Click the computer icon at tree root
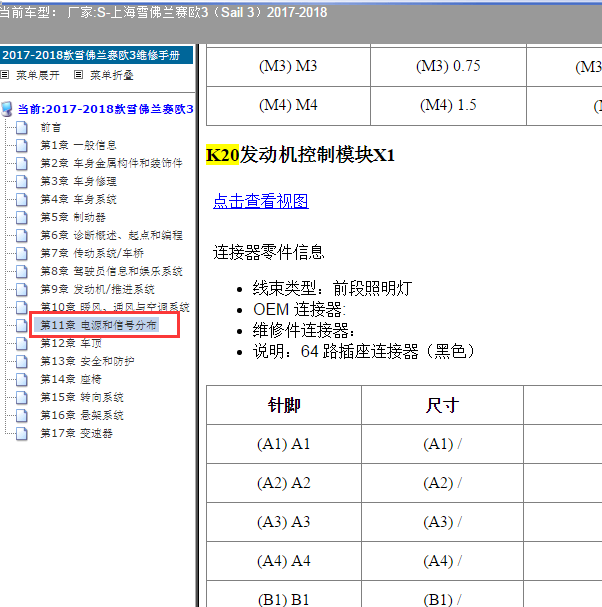 click(7, 109)
